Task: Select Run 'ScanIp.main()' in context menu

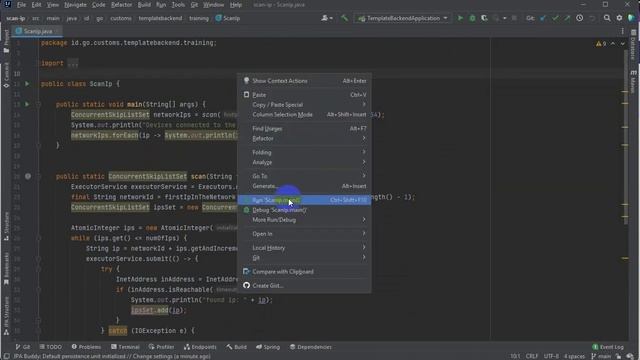Action: [304, 200]
